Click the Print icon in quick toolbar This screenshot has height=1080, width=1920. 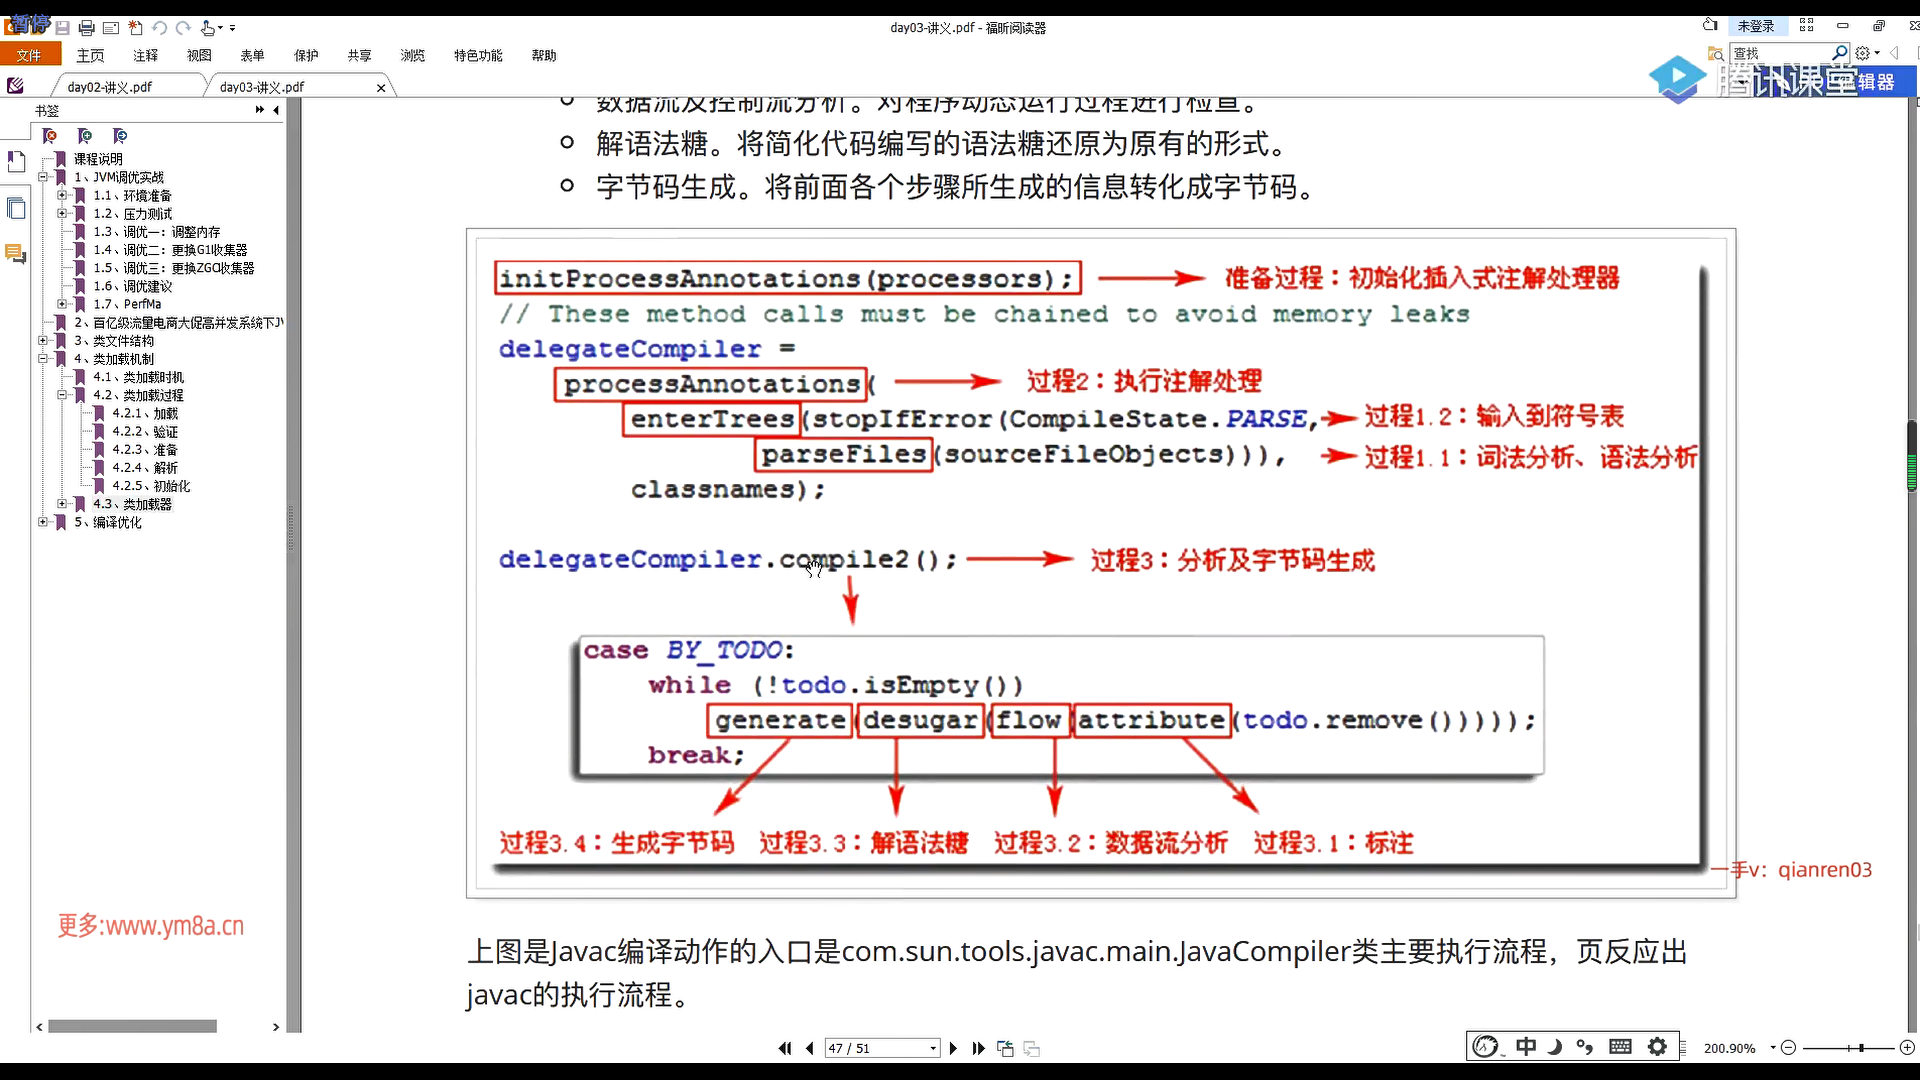[86, 28]
